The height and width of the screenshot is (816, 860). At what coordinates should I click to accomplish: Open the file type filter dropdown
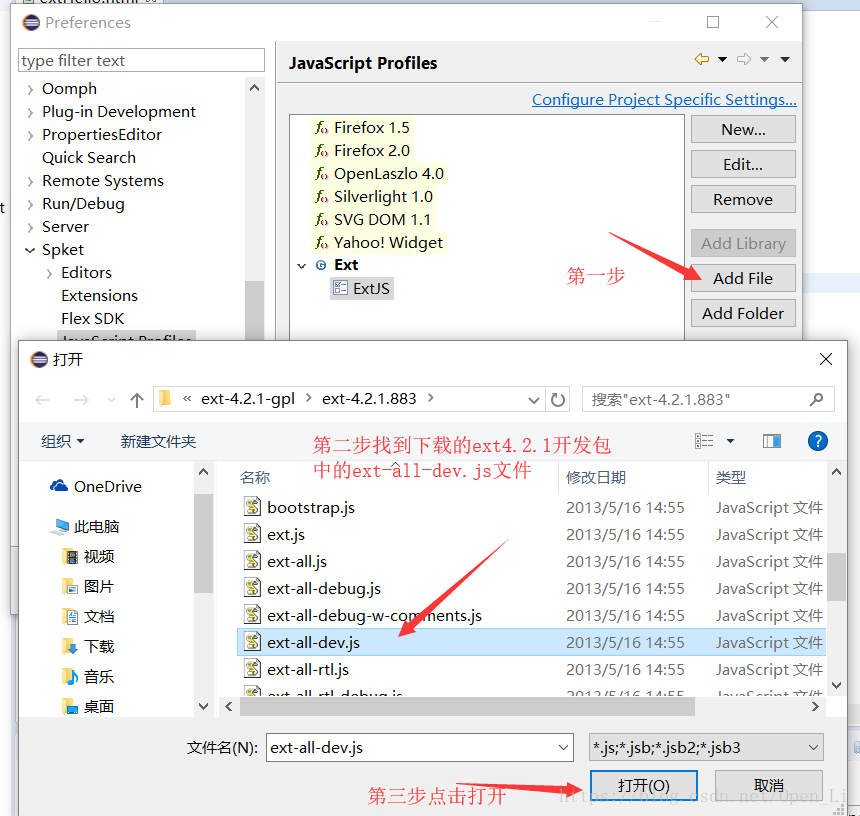pos(706,747)
